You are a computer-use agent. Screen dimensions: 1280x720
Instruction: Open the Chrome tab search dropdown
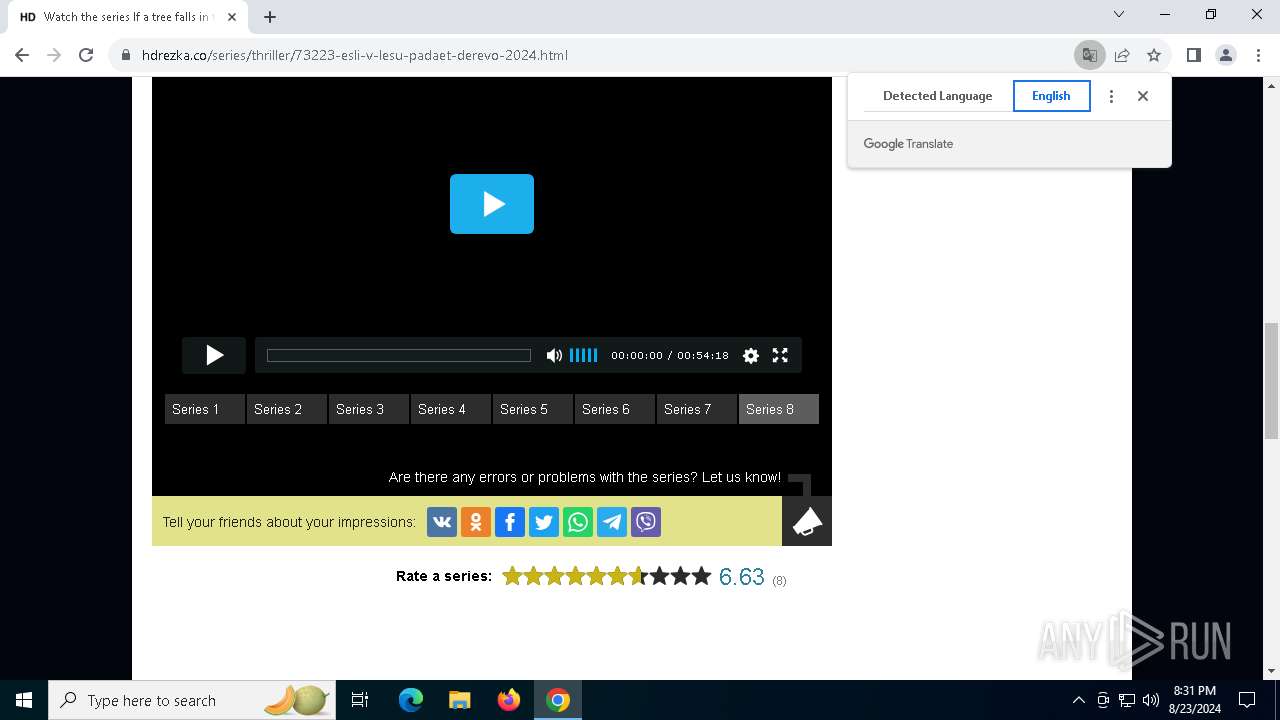(1119, 14)
